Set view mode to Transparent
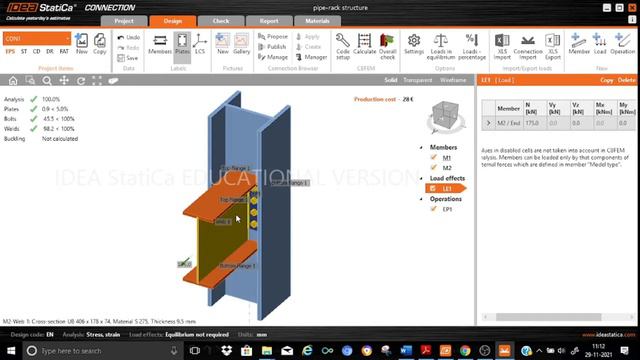Viewport: 640px width, 360px height. 418,80
